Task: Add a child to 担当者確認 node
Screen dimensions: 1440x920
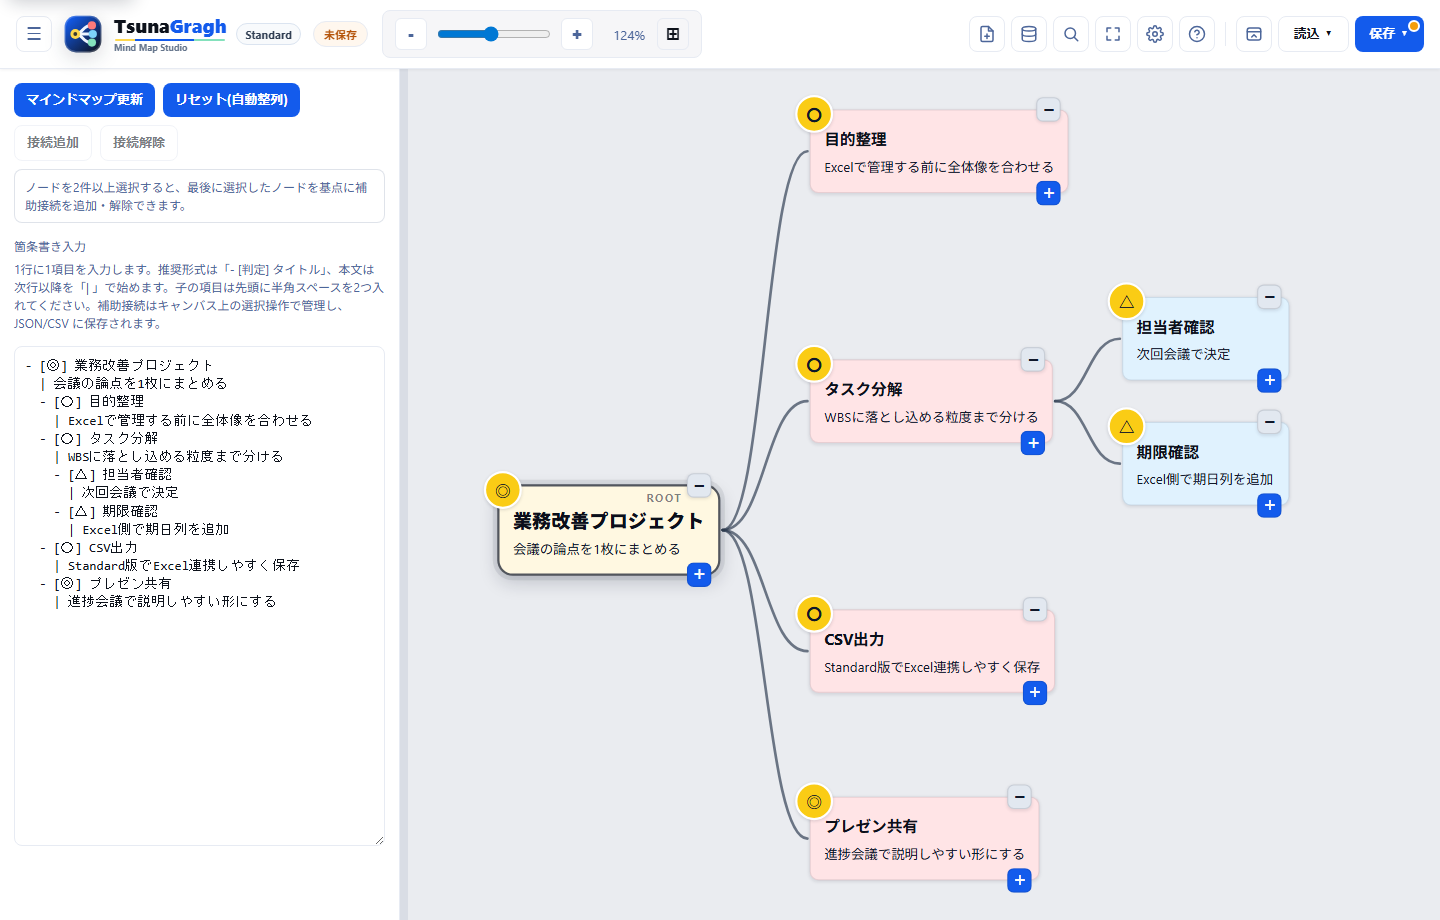Action: tap(1269, 380)
